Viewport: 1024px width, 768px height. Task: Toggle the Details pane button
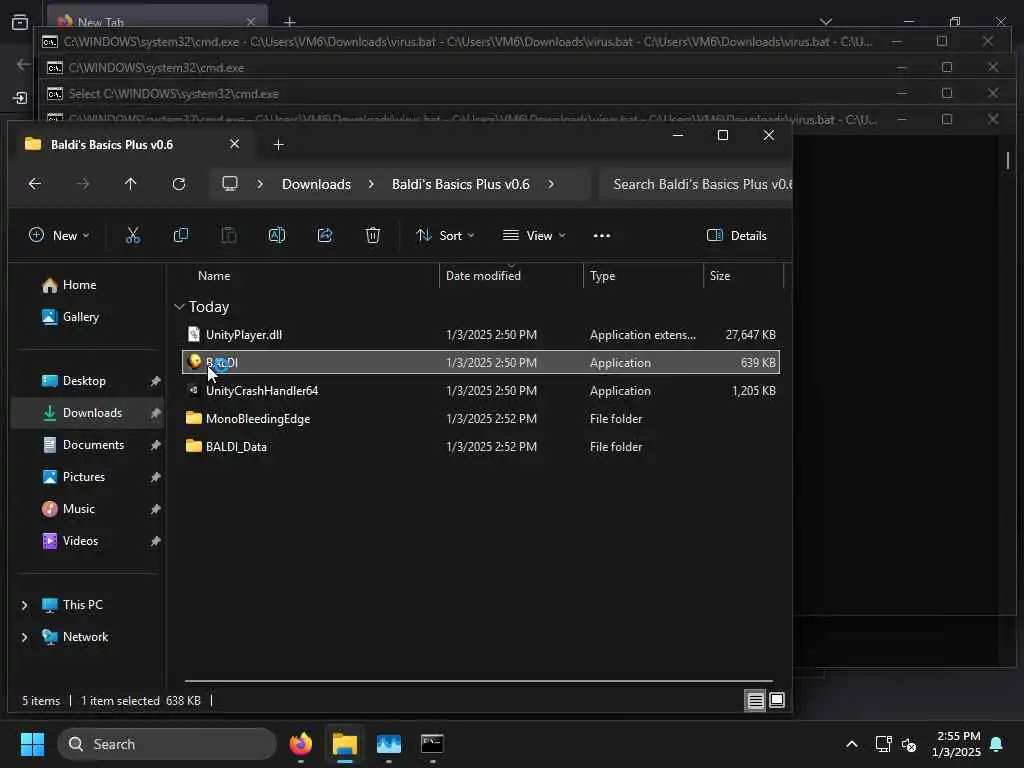(737, 236)
